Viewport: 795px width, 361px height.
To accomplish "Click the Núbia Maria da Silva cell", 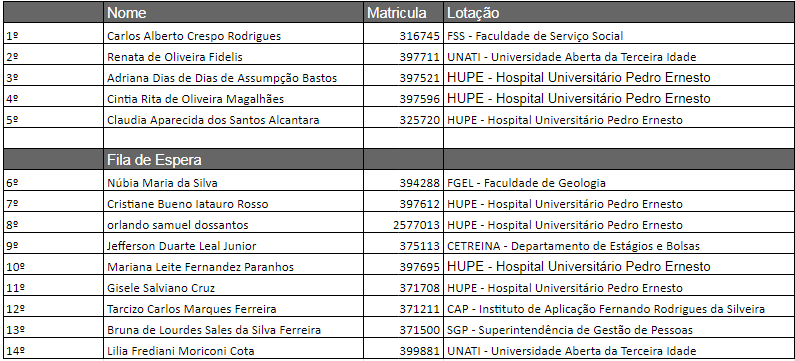I will pos(233,183).
